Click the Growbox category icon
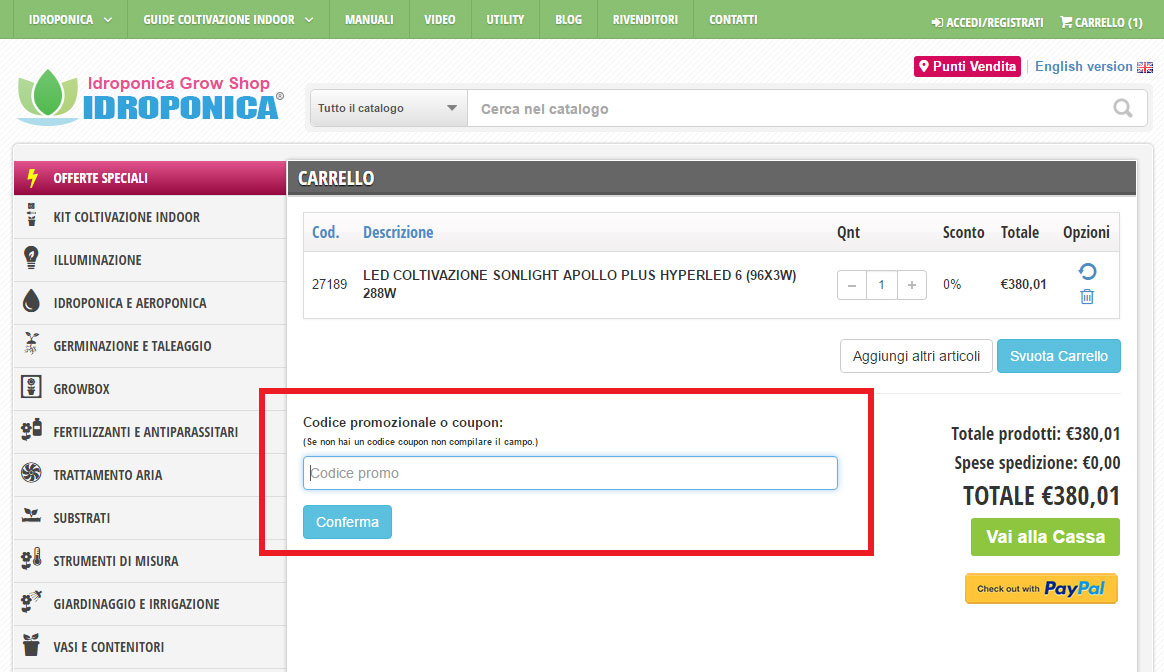Viewport: 1164px width, 672px height. pos(31,387)
